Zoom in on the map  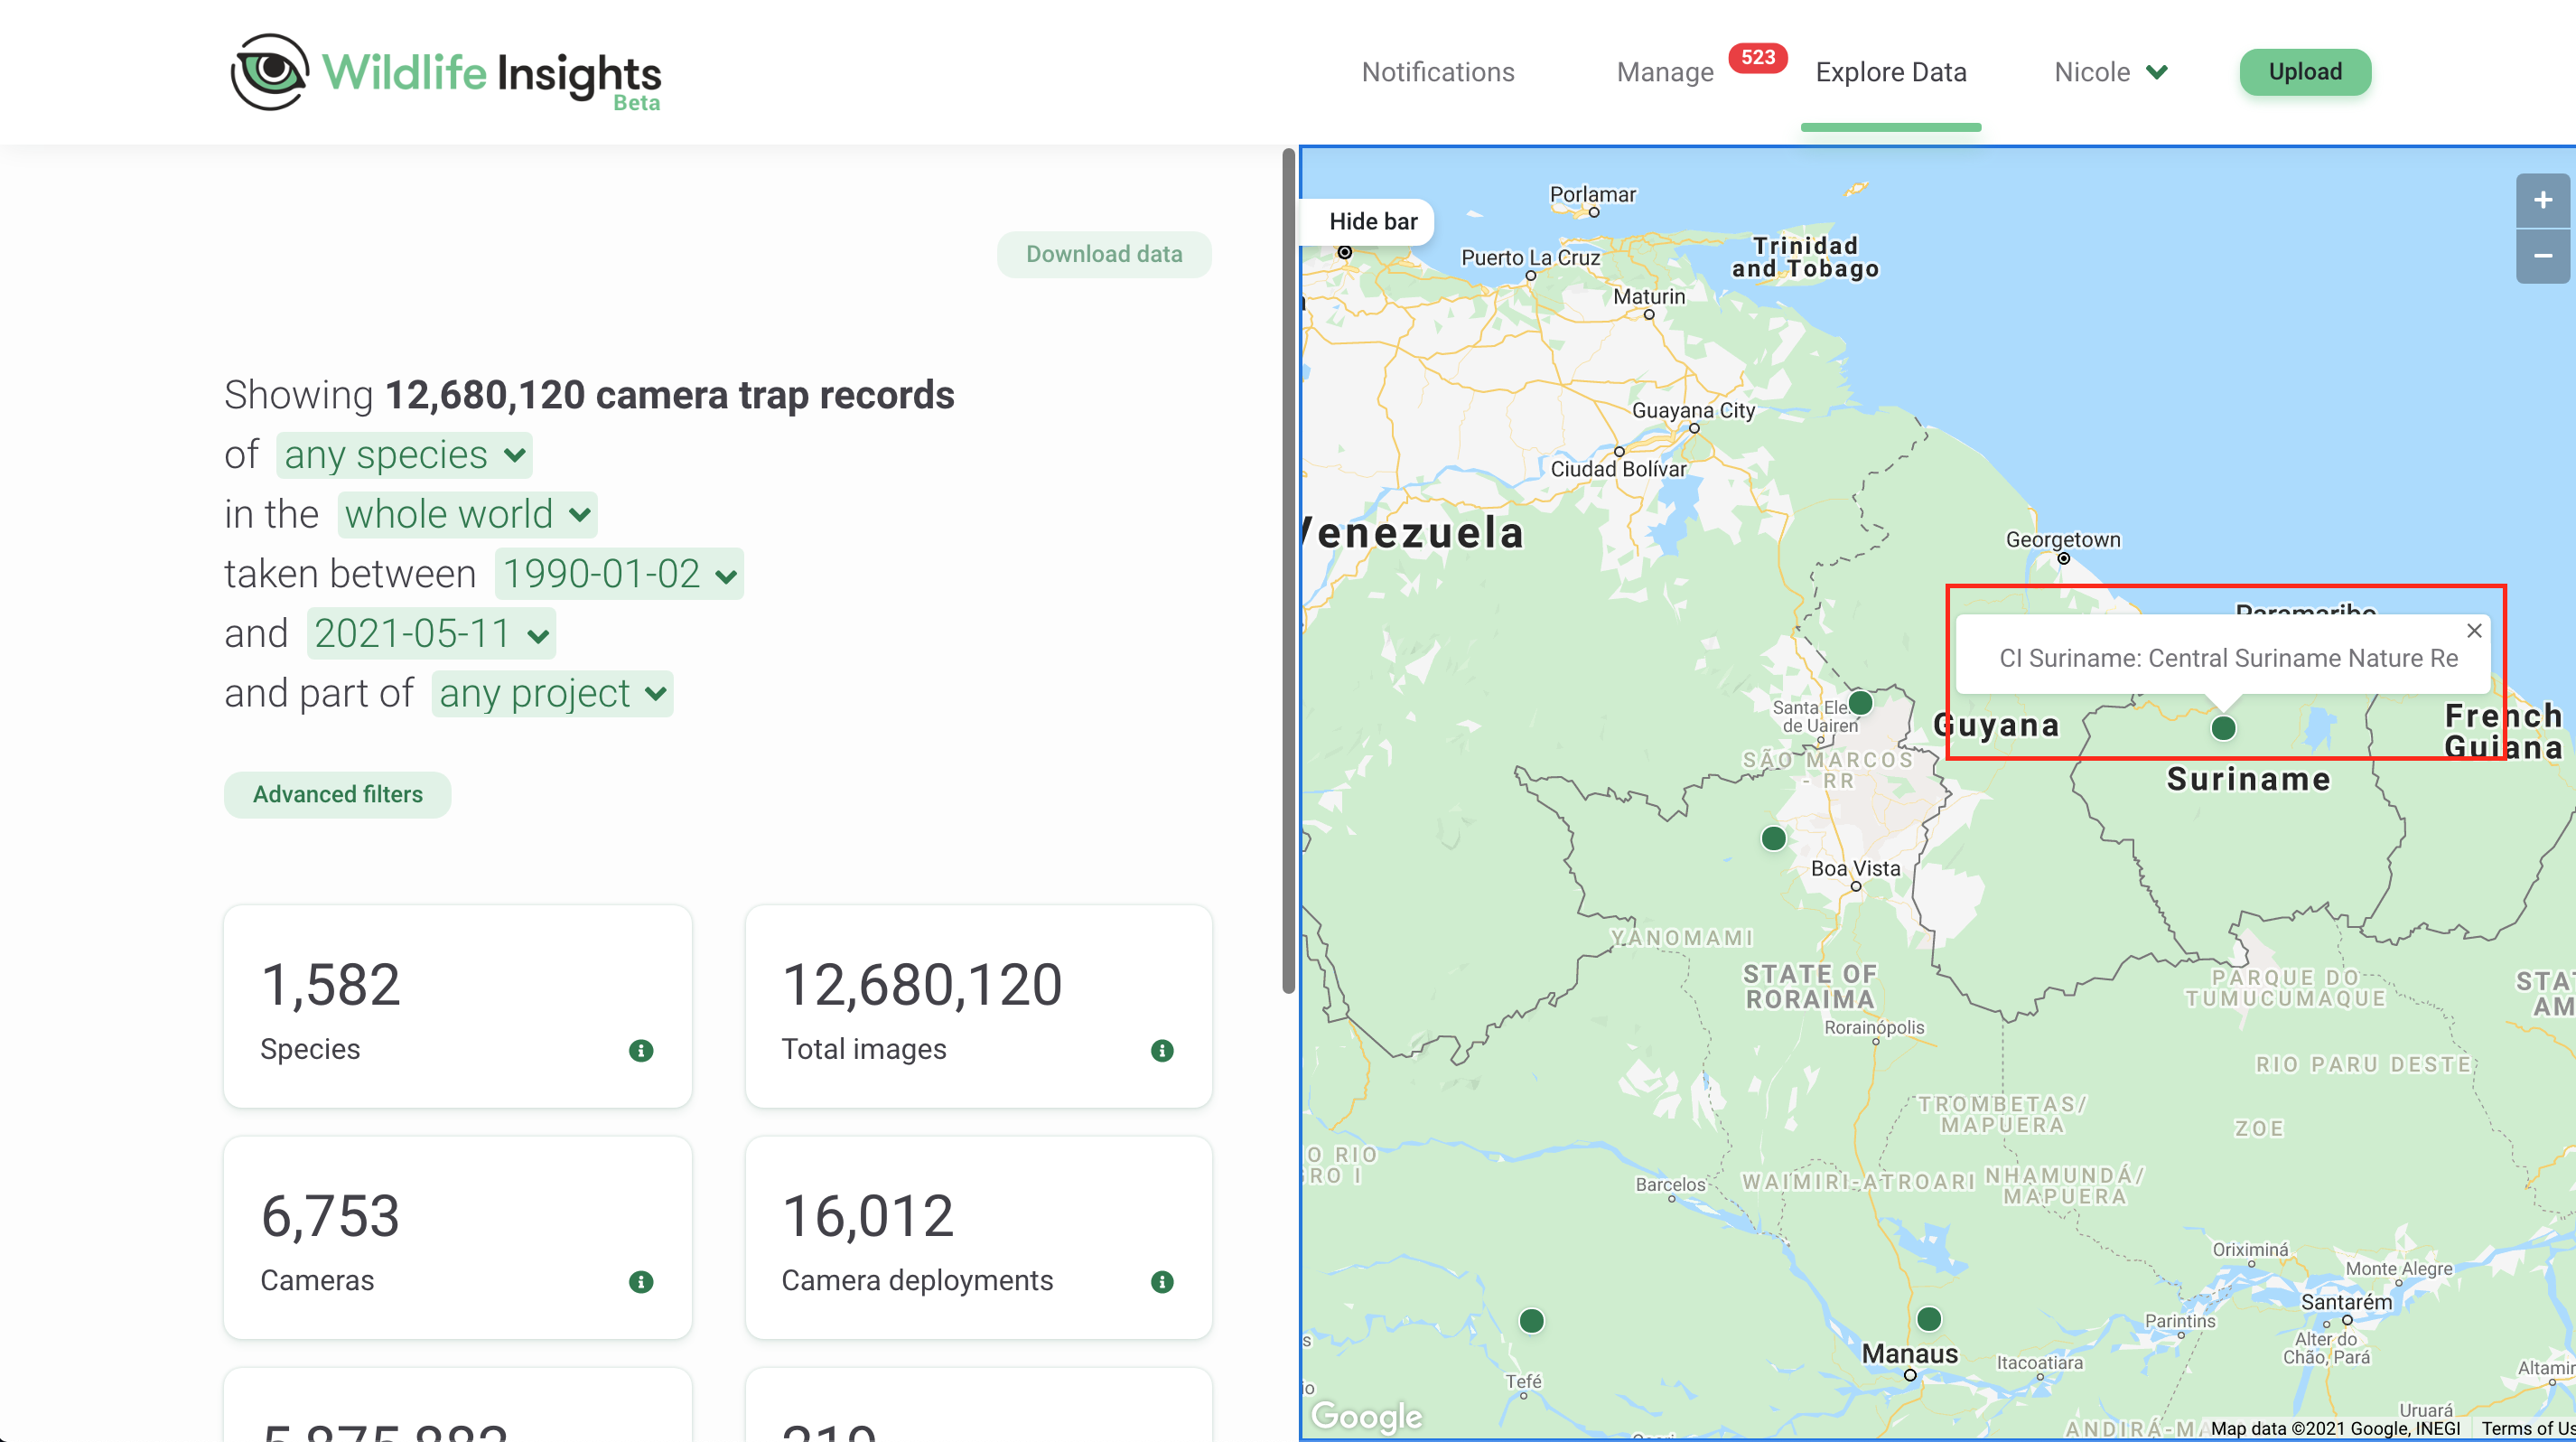[2542, 200]
